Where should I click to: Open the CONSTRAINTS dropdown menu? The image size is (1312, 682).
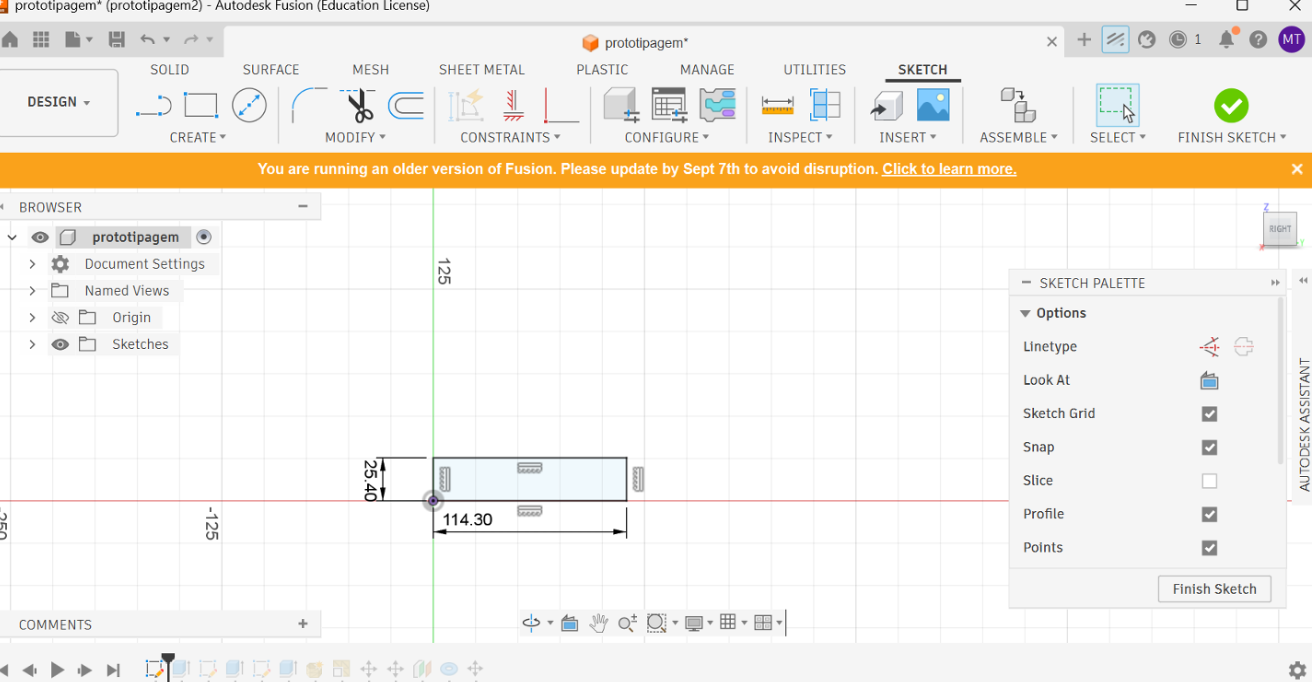pyautogui.click(x=510, y=137)
